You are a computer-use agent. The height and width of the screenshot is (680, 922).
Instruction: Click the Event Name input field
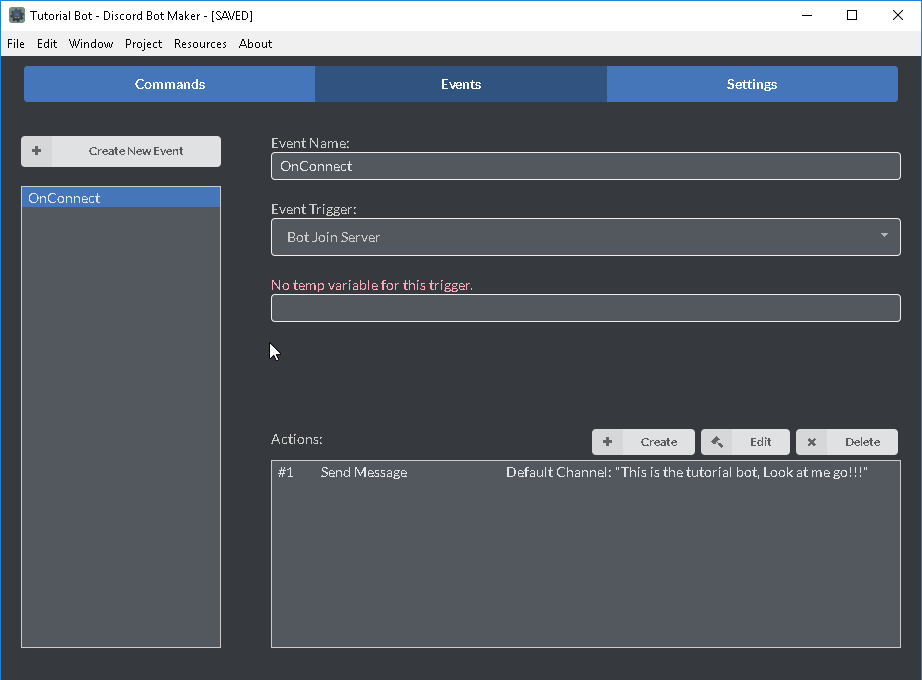point(585,166)
